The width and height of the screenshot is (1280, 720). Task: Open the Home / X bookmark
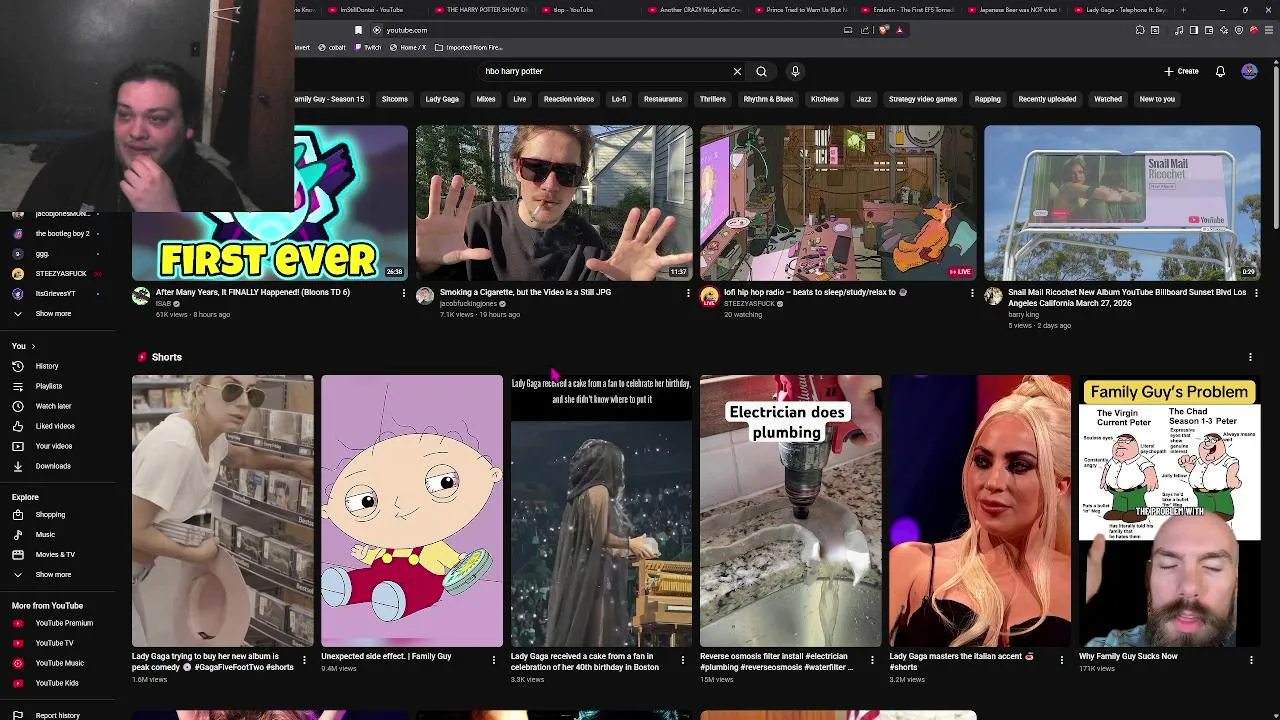[x=409, y=47]
